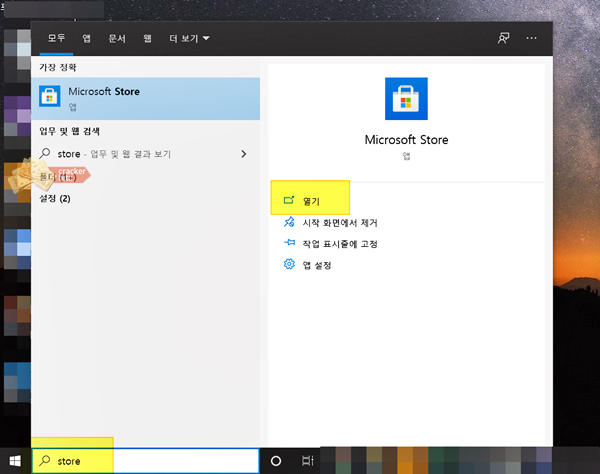Switch to the 앱 tab
This screenshot has height=474, width=600.
pyautogui.click(x=86, y=38)
